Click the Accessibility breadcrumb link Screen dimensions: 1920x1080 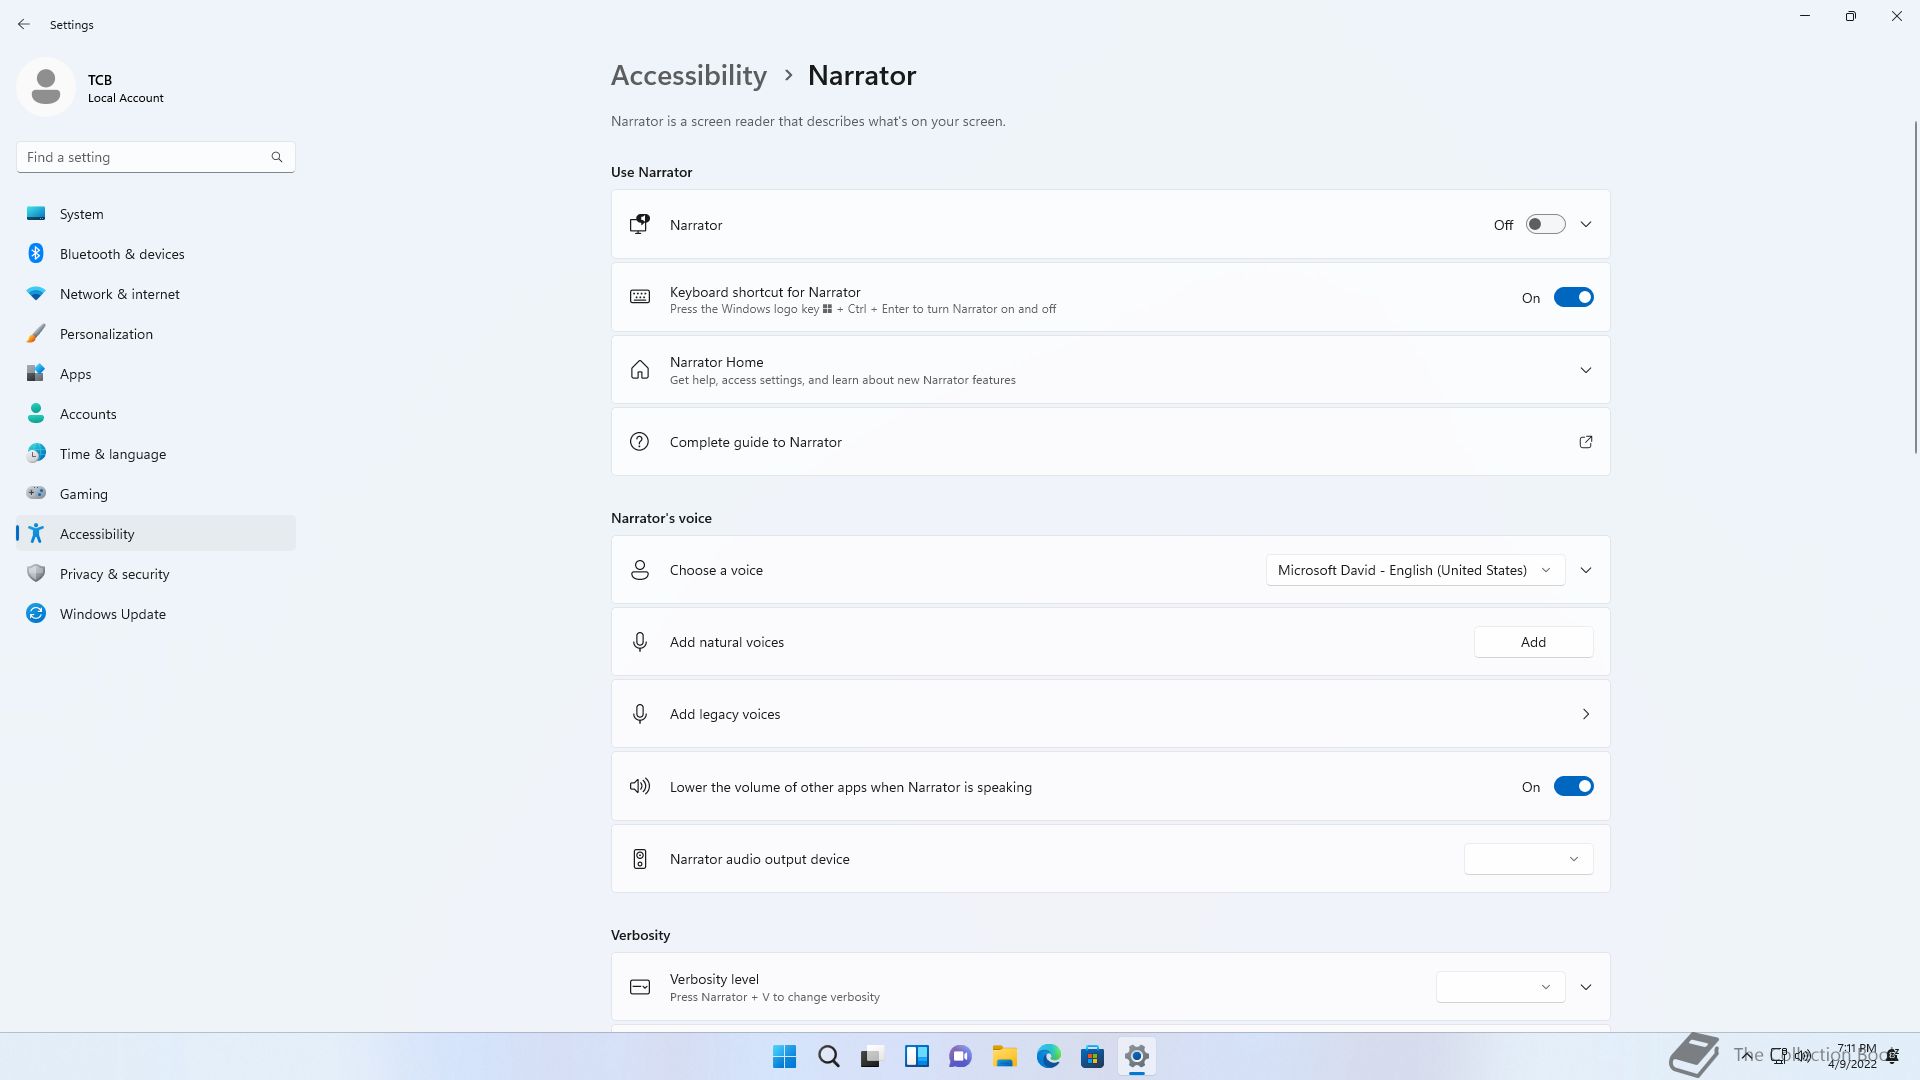tap(689, 75)
